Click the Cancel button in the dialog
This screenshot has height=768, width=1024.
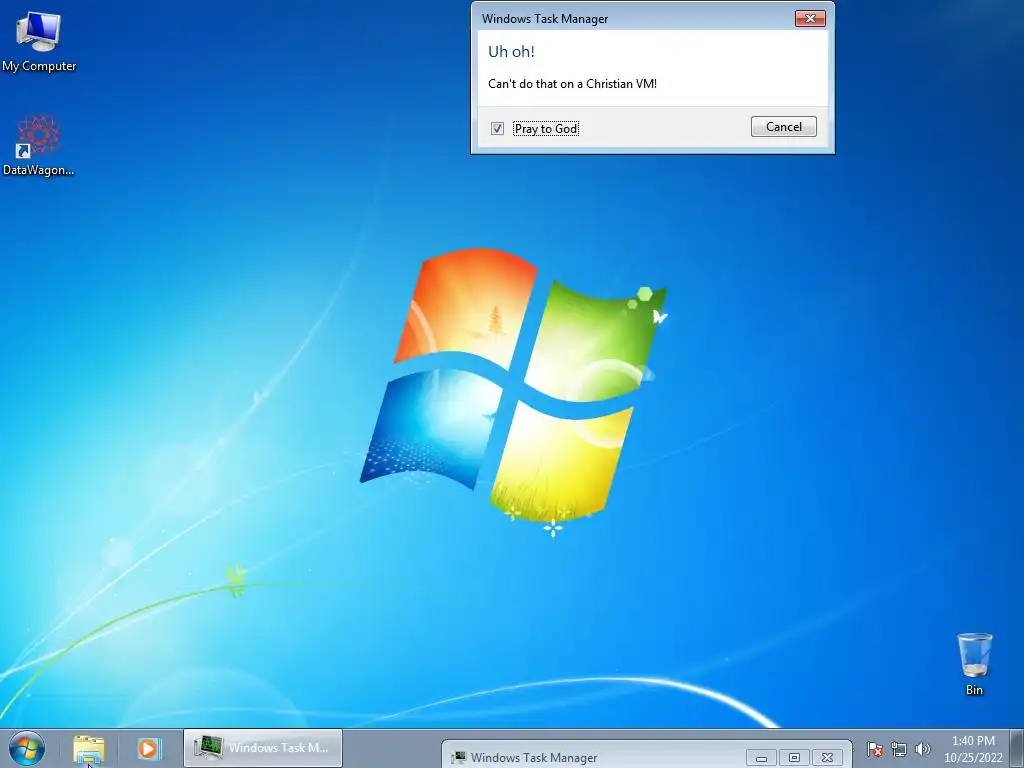(784, 127)
